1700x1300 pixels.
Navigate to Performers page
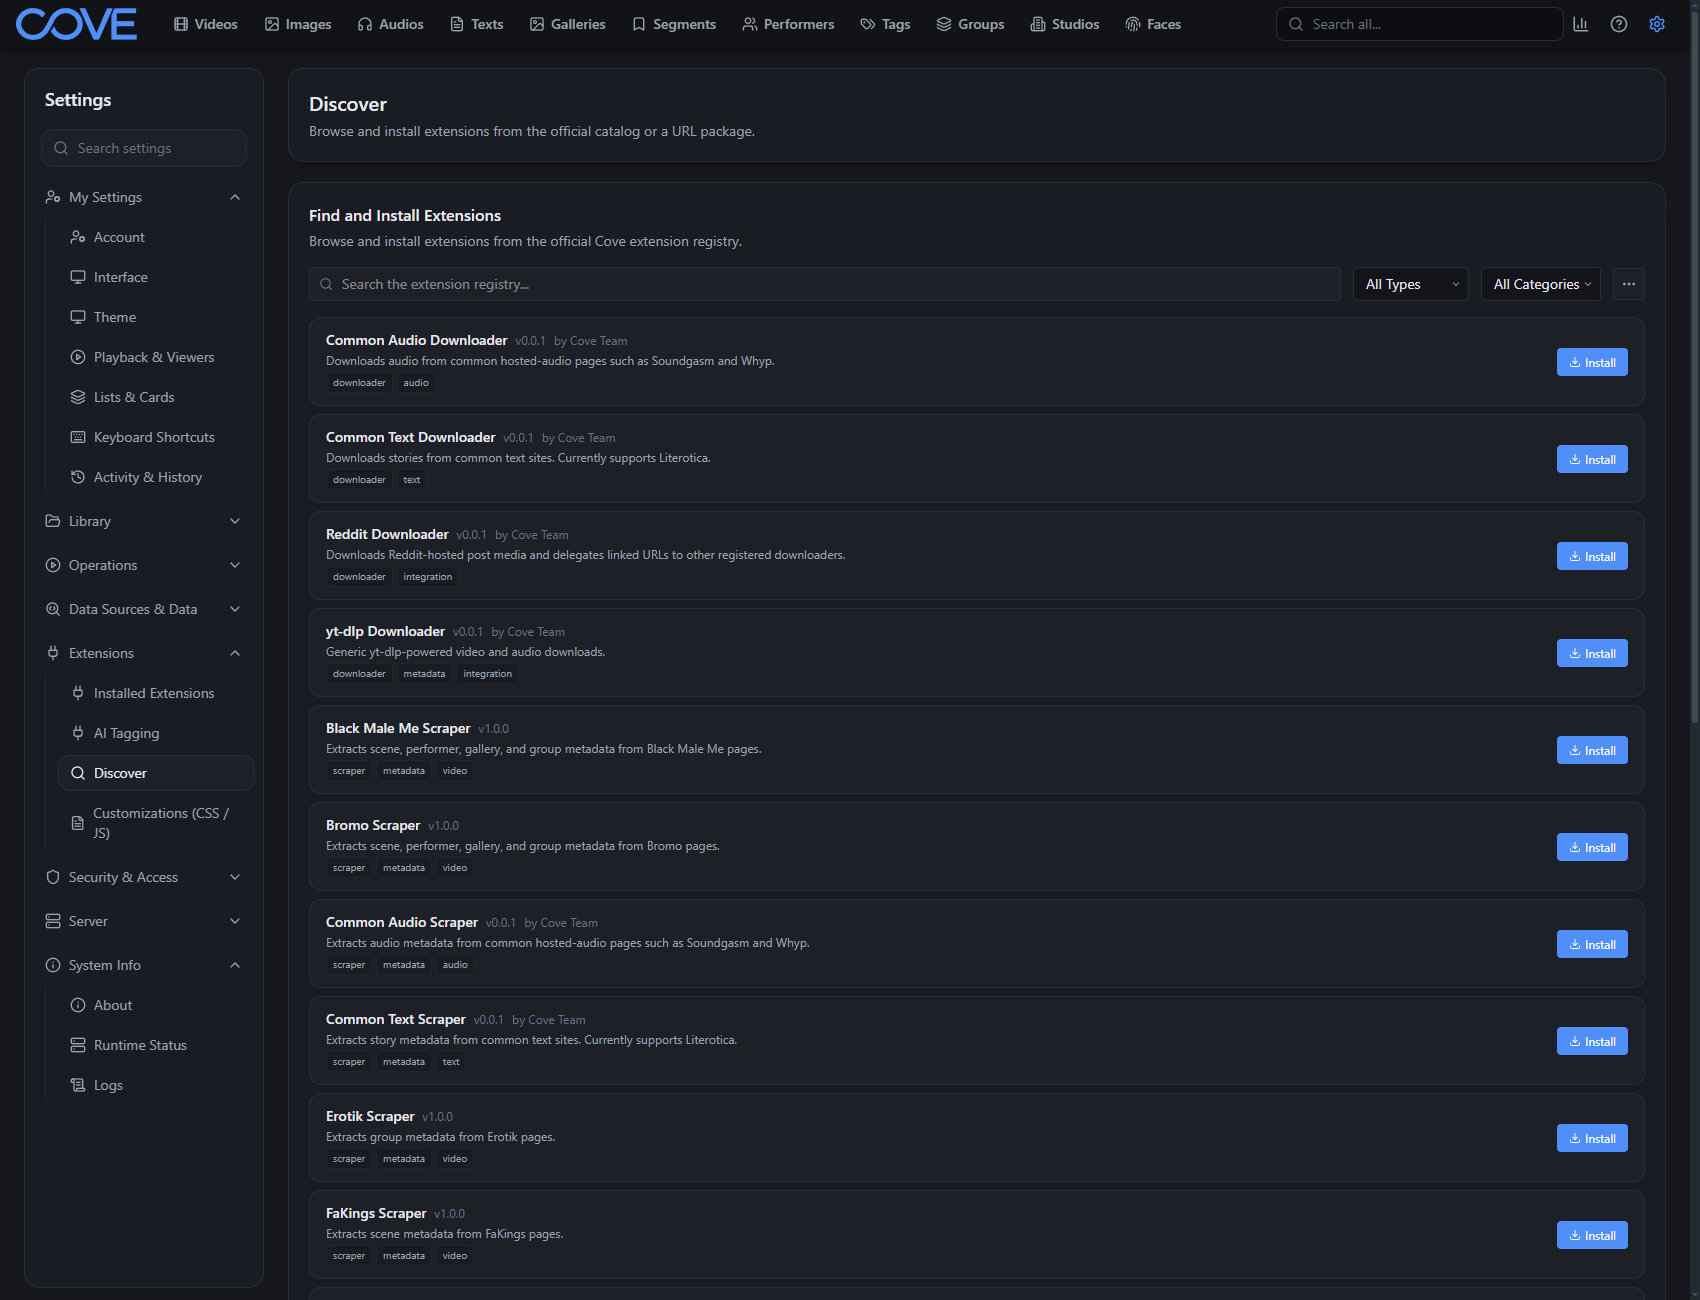[x=788, y=24]
